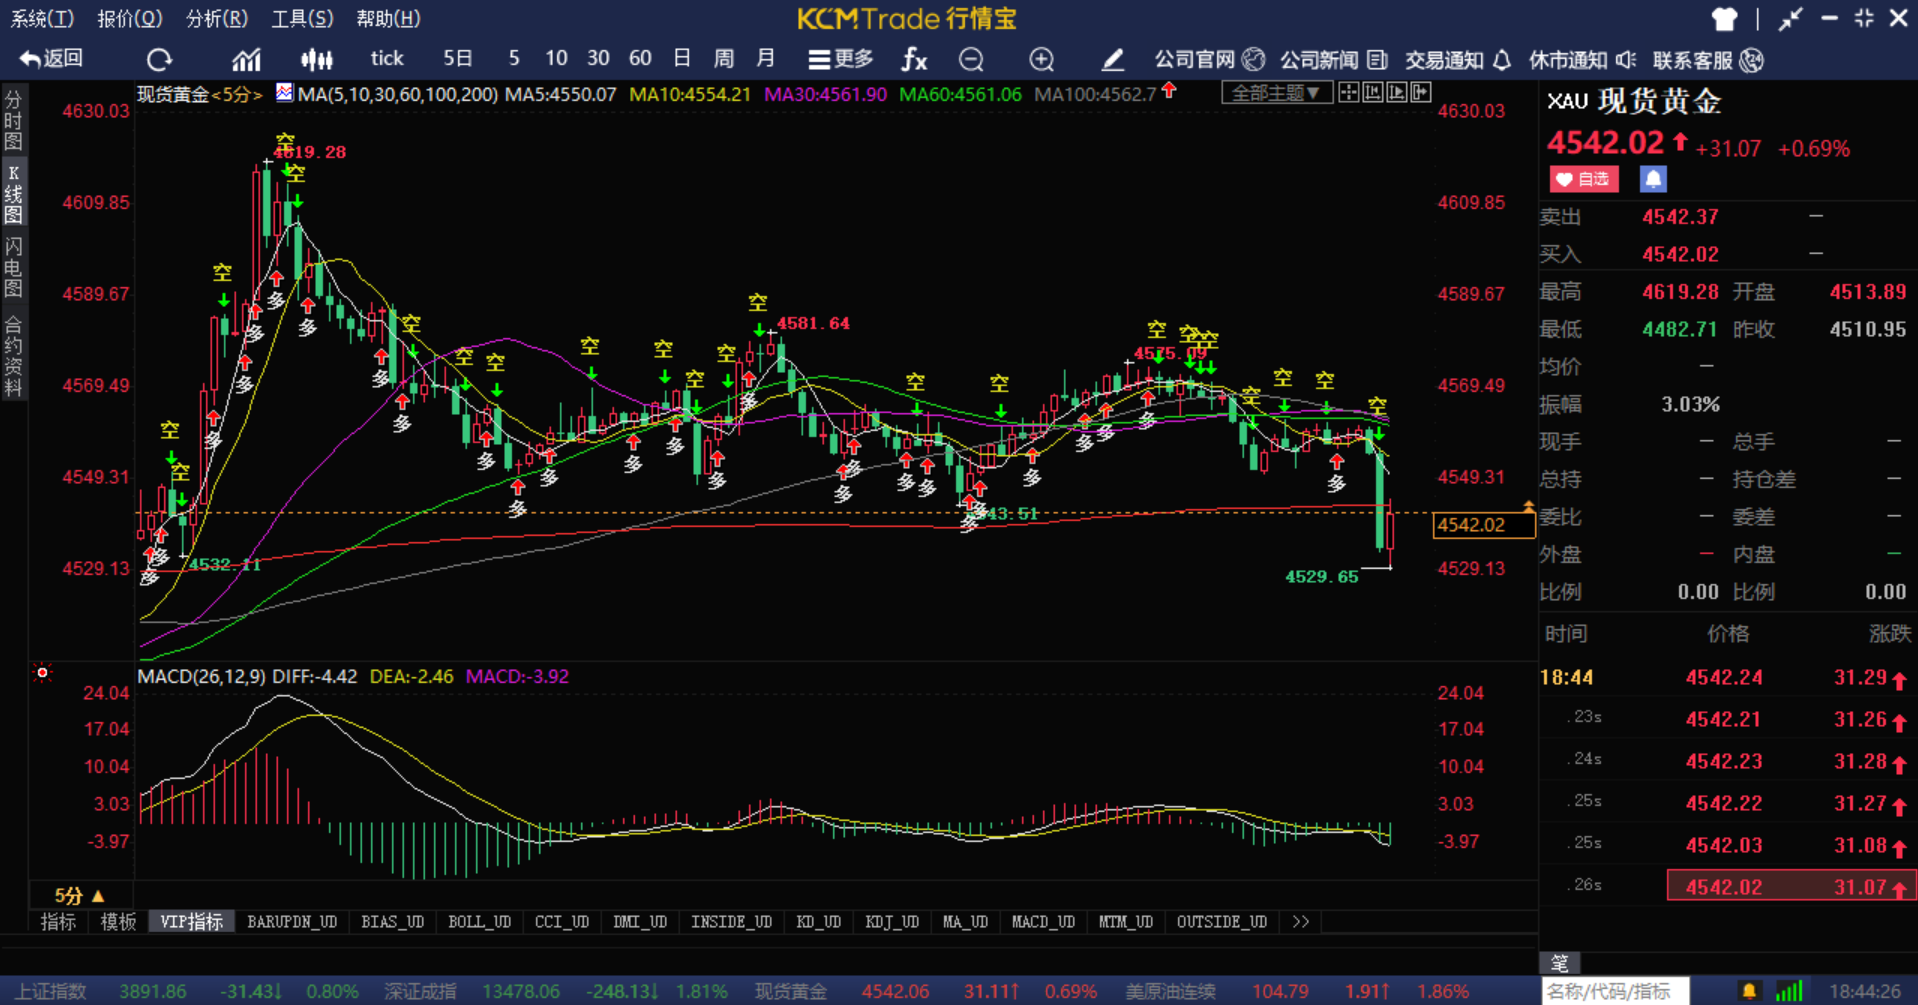Select the pencil drawing tool
The height and width of the screenshot is (1005, 1918).
(x=1112, y=60)
